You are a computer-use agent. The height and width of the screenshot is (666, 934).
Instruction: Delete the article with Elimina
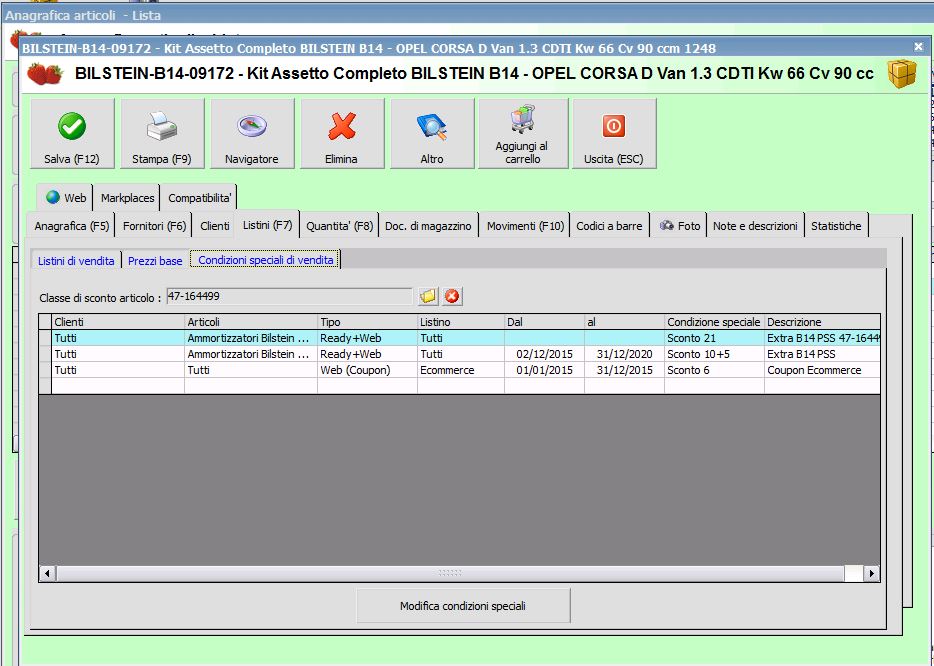click(342, 133)
